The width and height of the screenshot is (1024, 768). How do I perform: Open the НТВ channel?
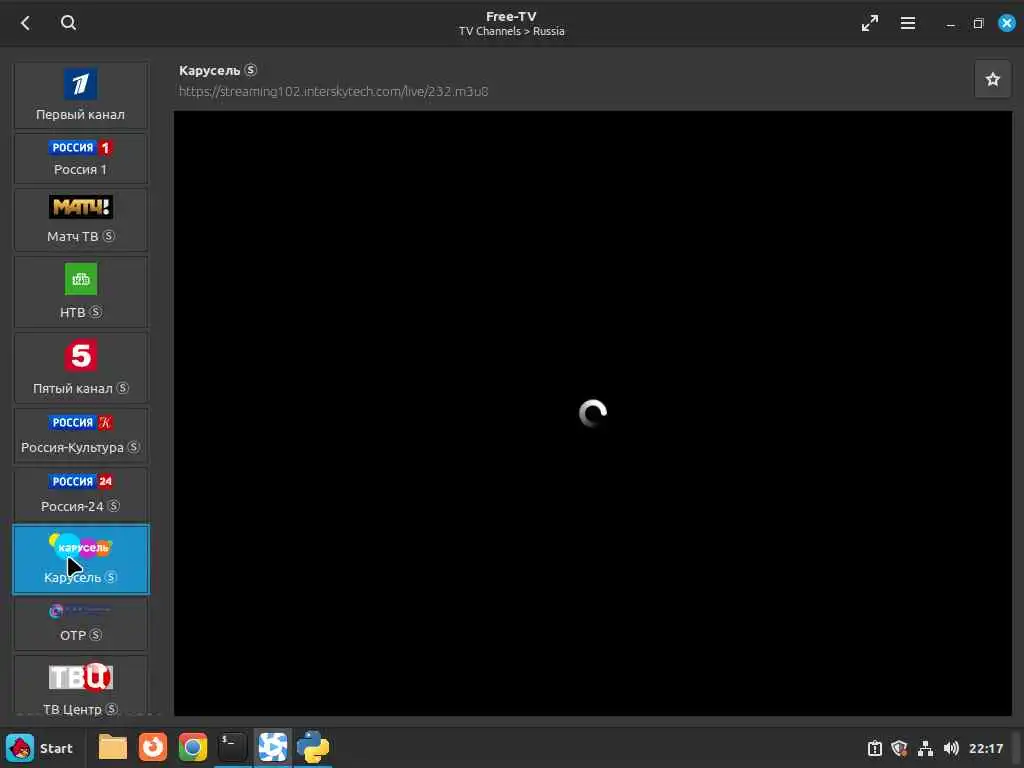pyautogui.click(x=81, y=292)
